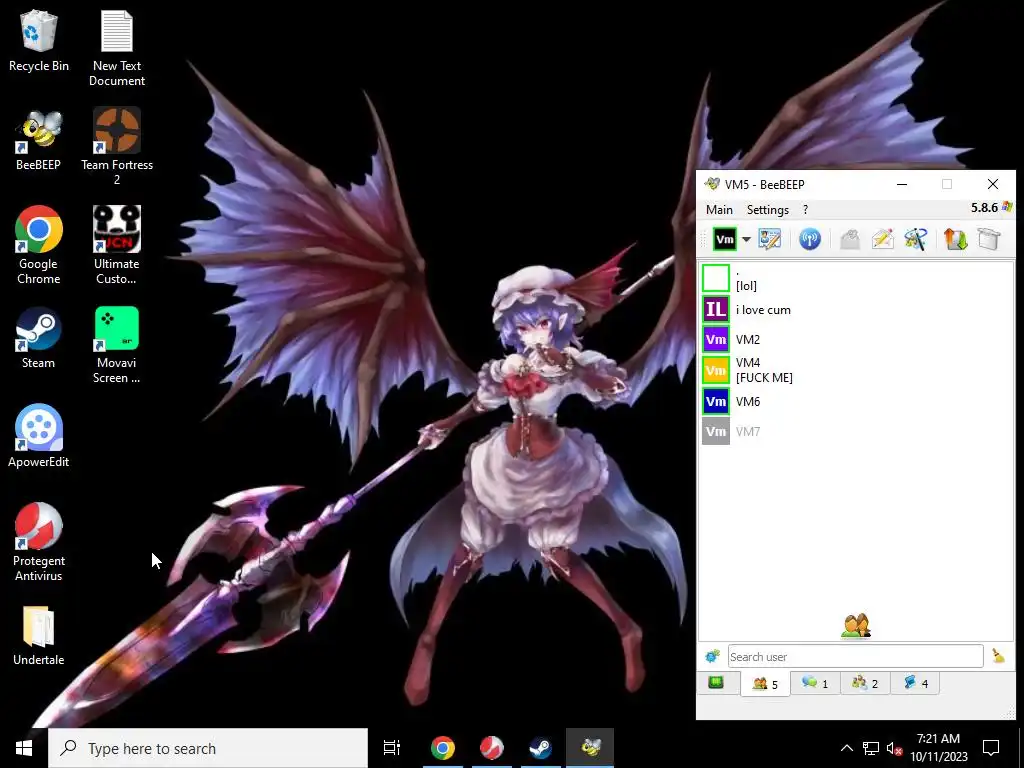The image size is (1024, 768).
Task: Open the Recycle Bin desktop icon
Action: click(x=39, y=40)
